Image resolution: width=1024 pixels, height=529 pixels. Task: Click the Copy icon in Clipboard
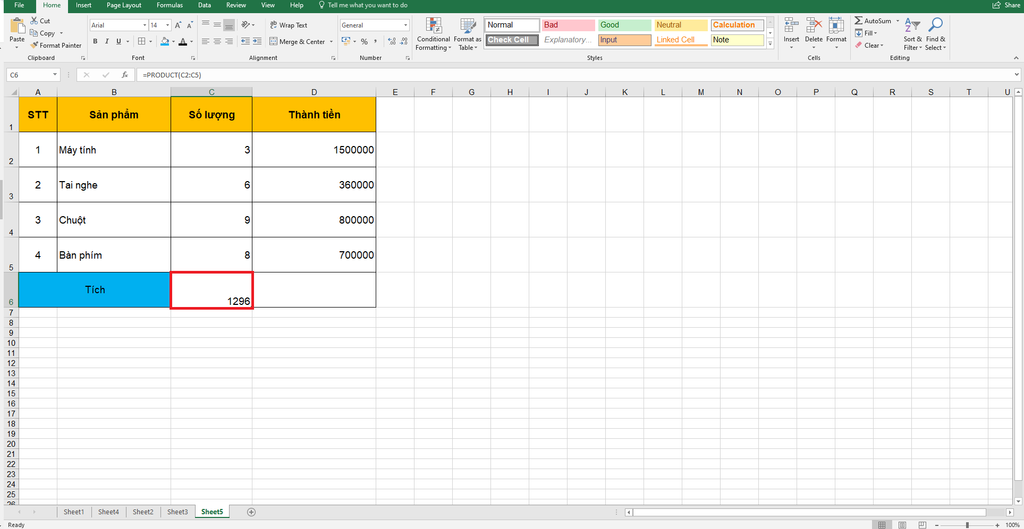point(34,33)
